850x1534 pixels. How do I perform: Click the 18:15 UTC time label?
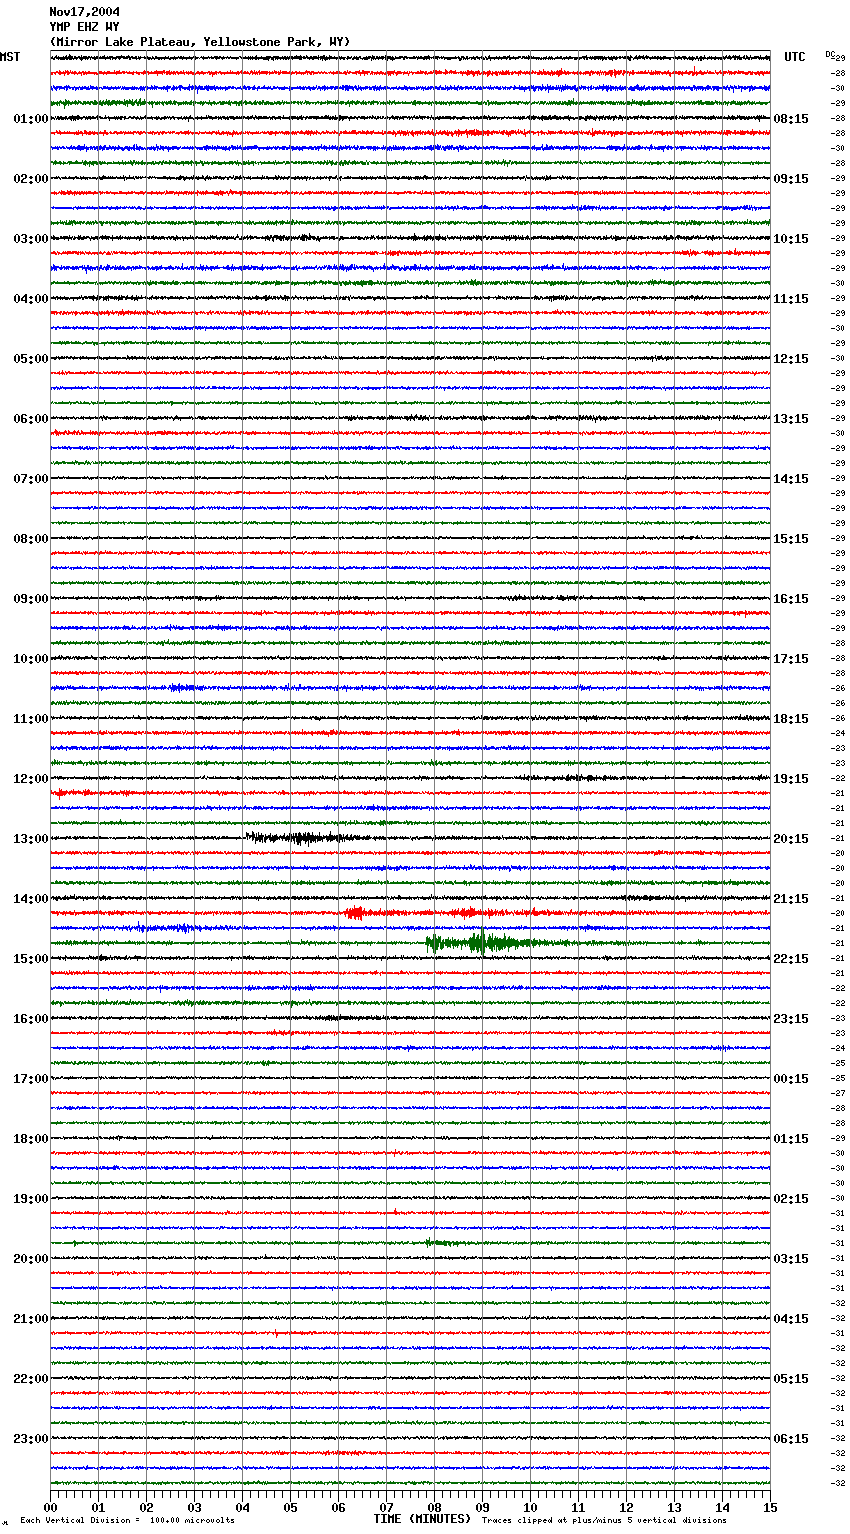[x=791, y=719]
